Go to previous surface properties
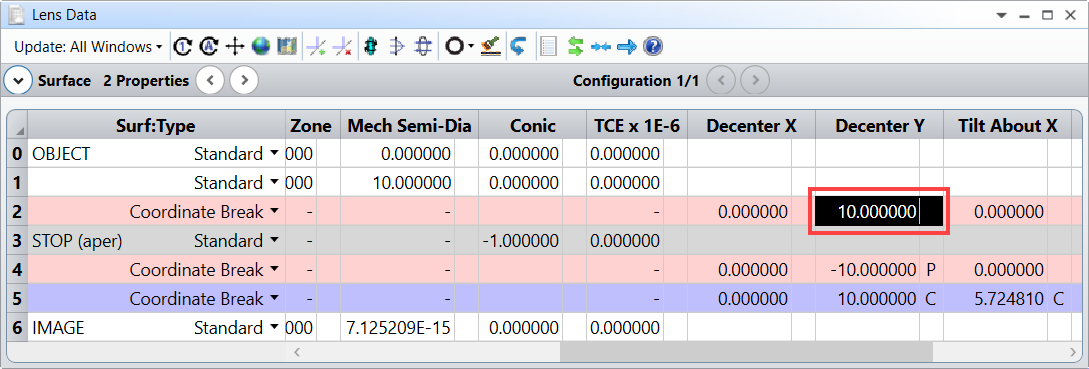Viewport: 1089px width, 369px height. pos(210,81)
